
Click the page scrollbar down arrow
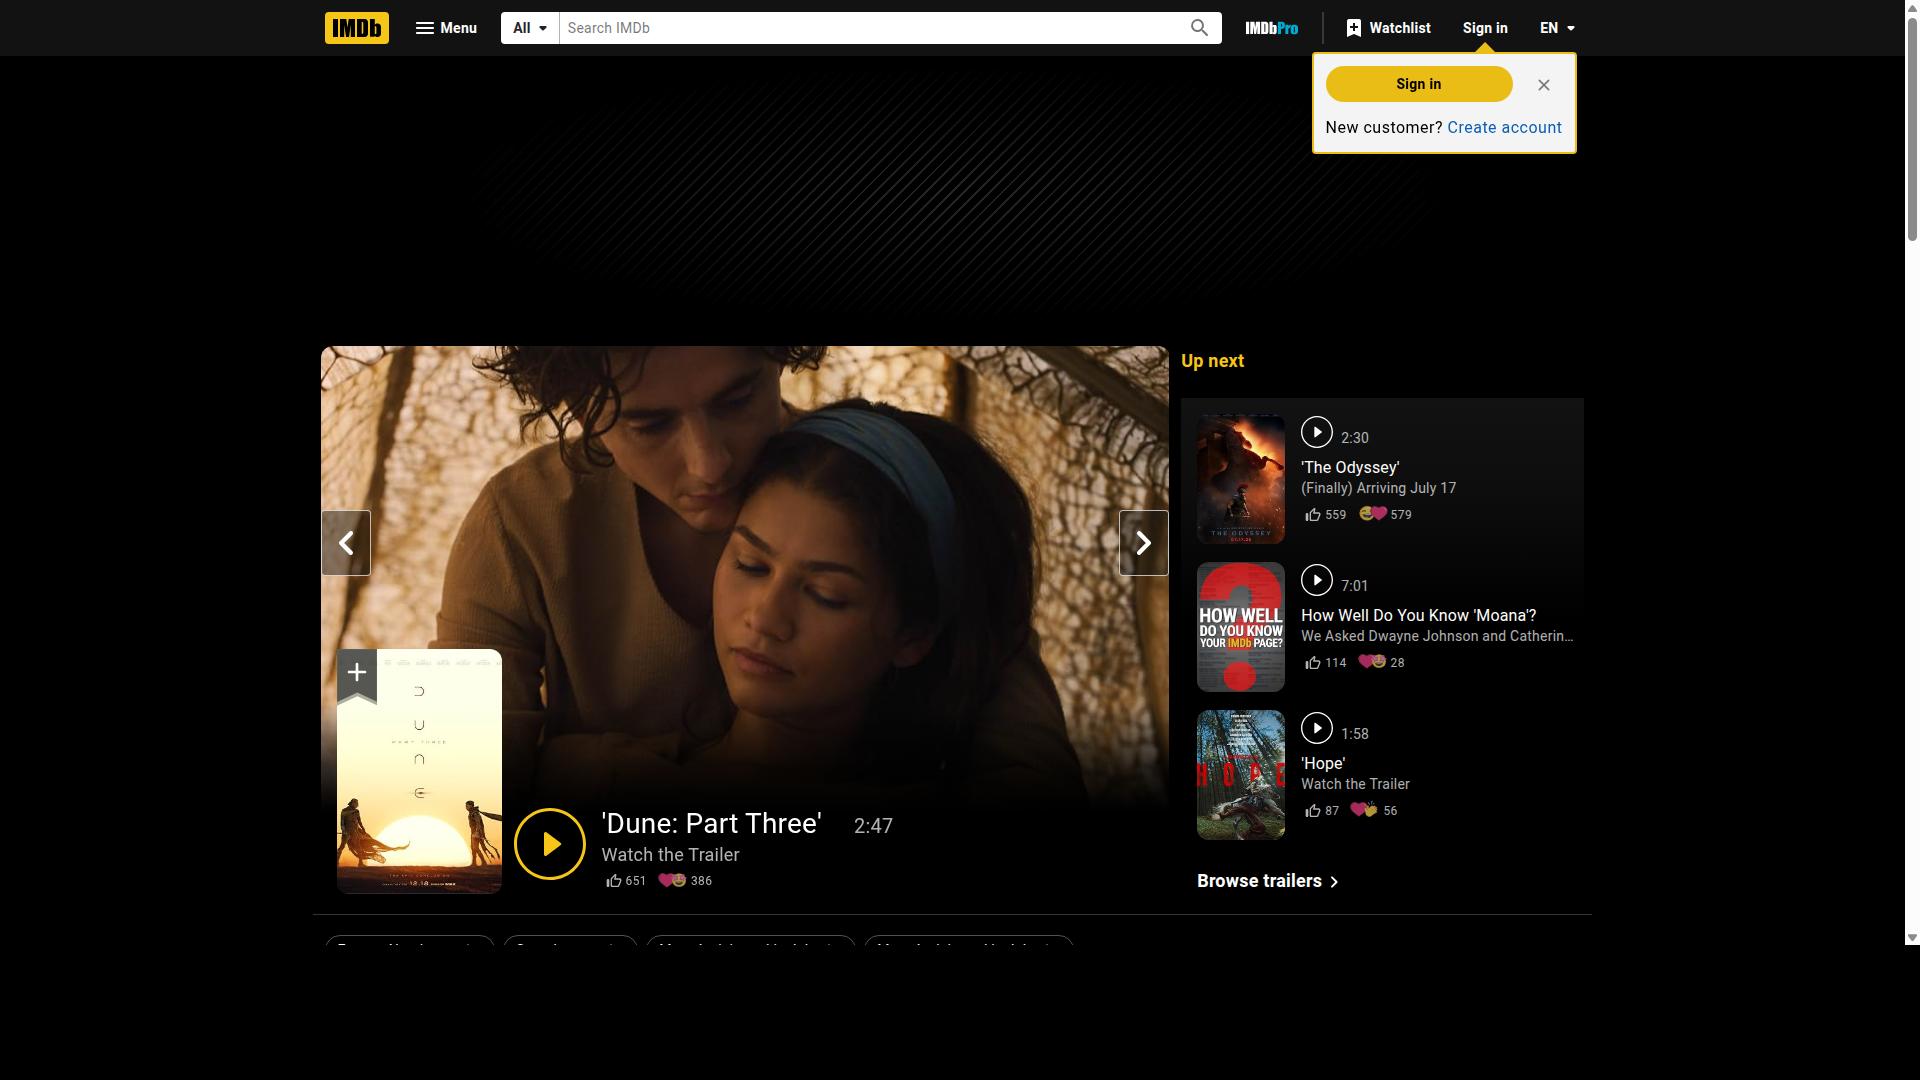tap(1912, 938)
